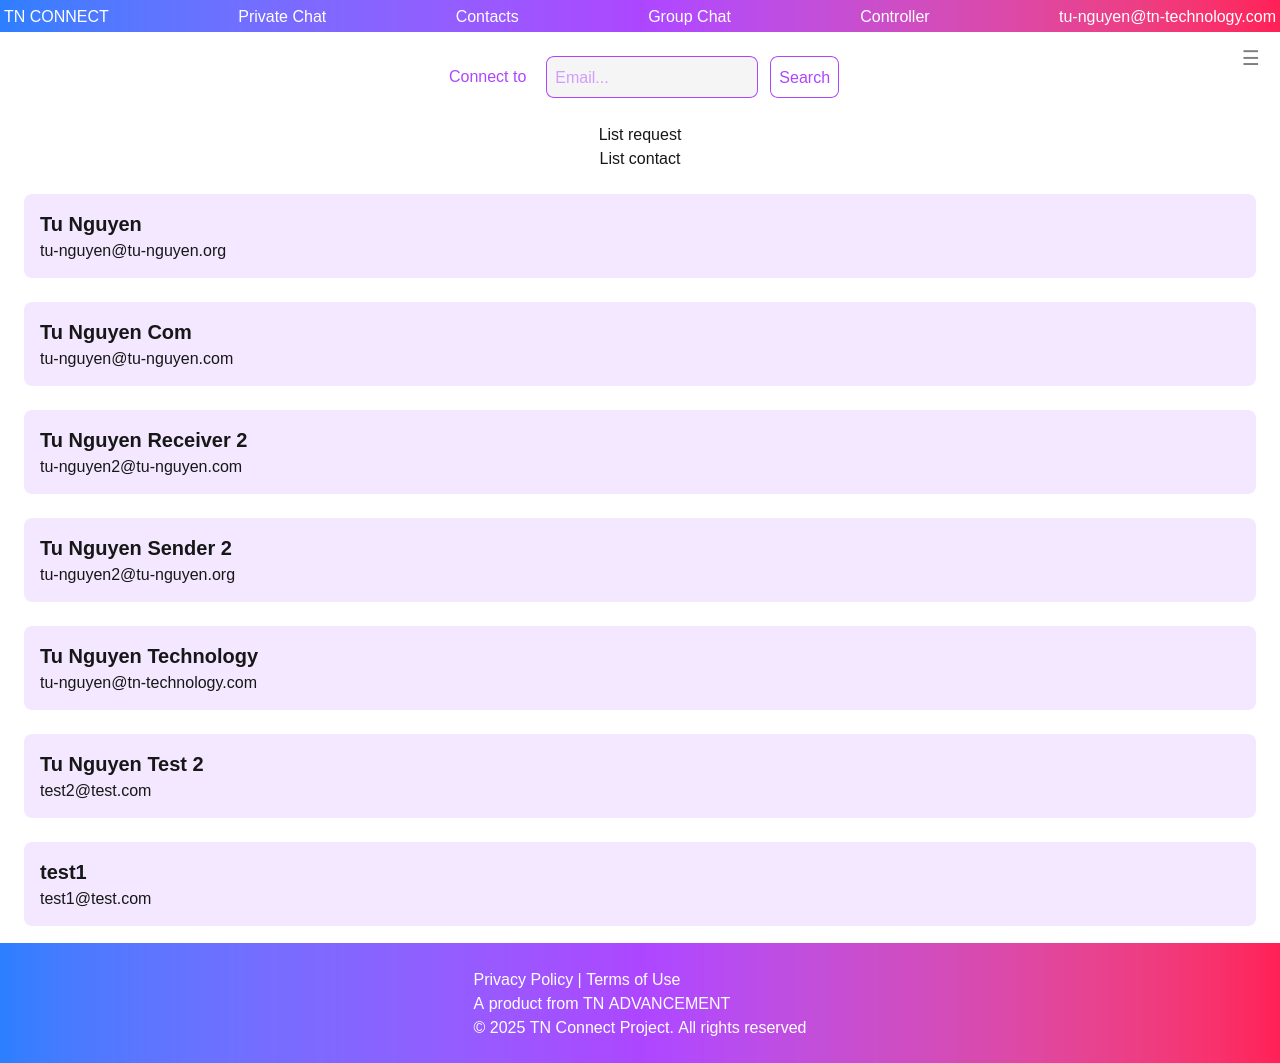Select the Tu Nguyen contact card
The width and height of the screenshot is (1280, 1063).
pyautogui.click(x=640, y=236)
